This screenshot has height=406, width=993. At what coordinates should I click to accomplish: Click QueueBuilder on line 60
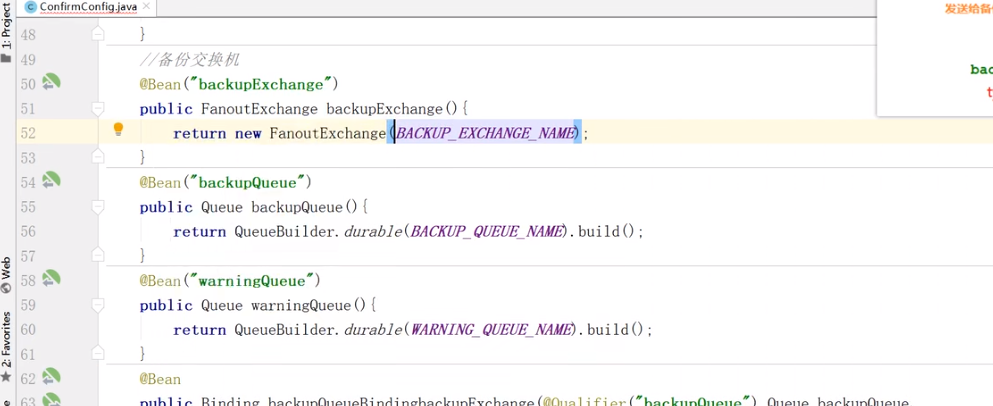click(x=284, y=330)
